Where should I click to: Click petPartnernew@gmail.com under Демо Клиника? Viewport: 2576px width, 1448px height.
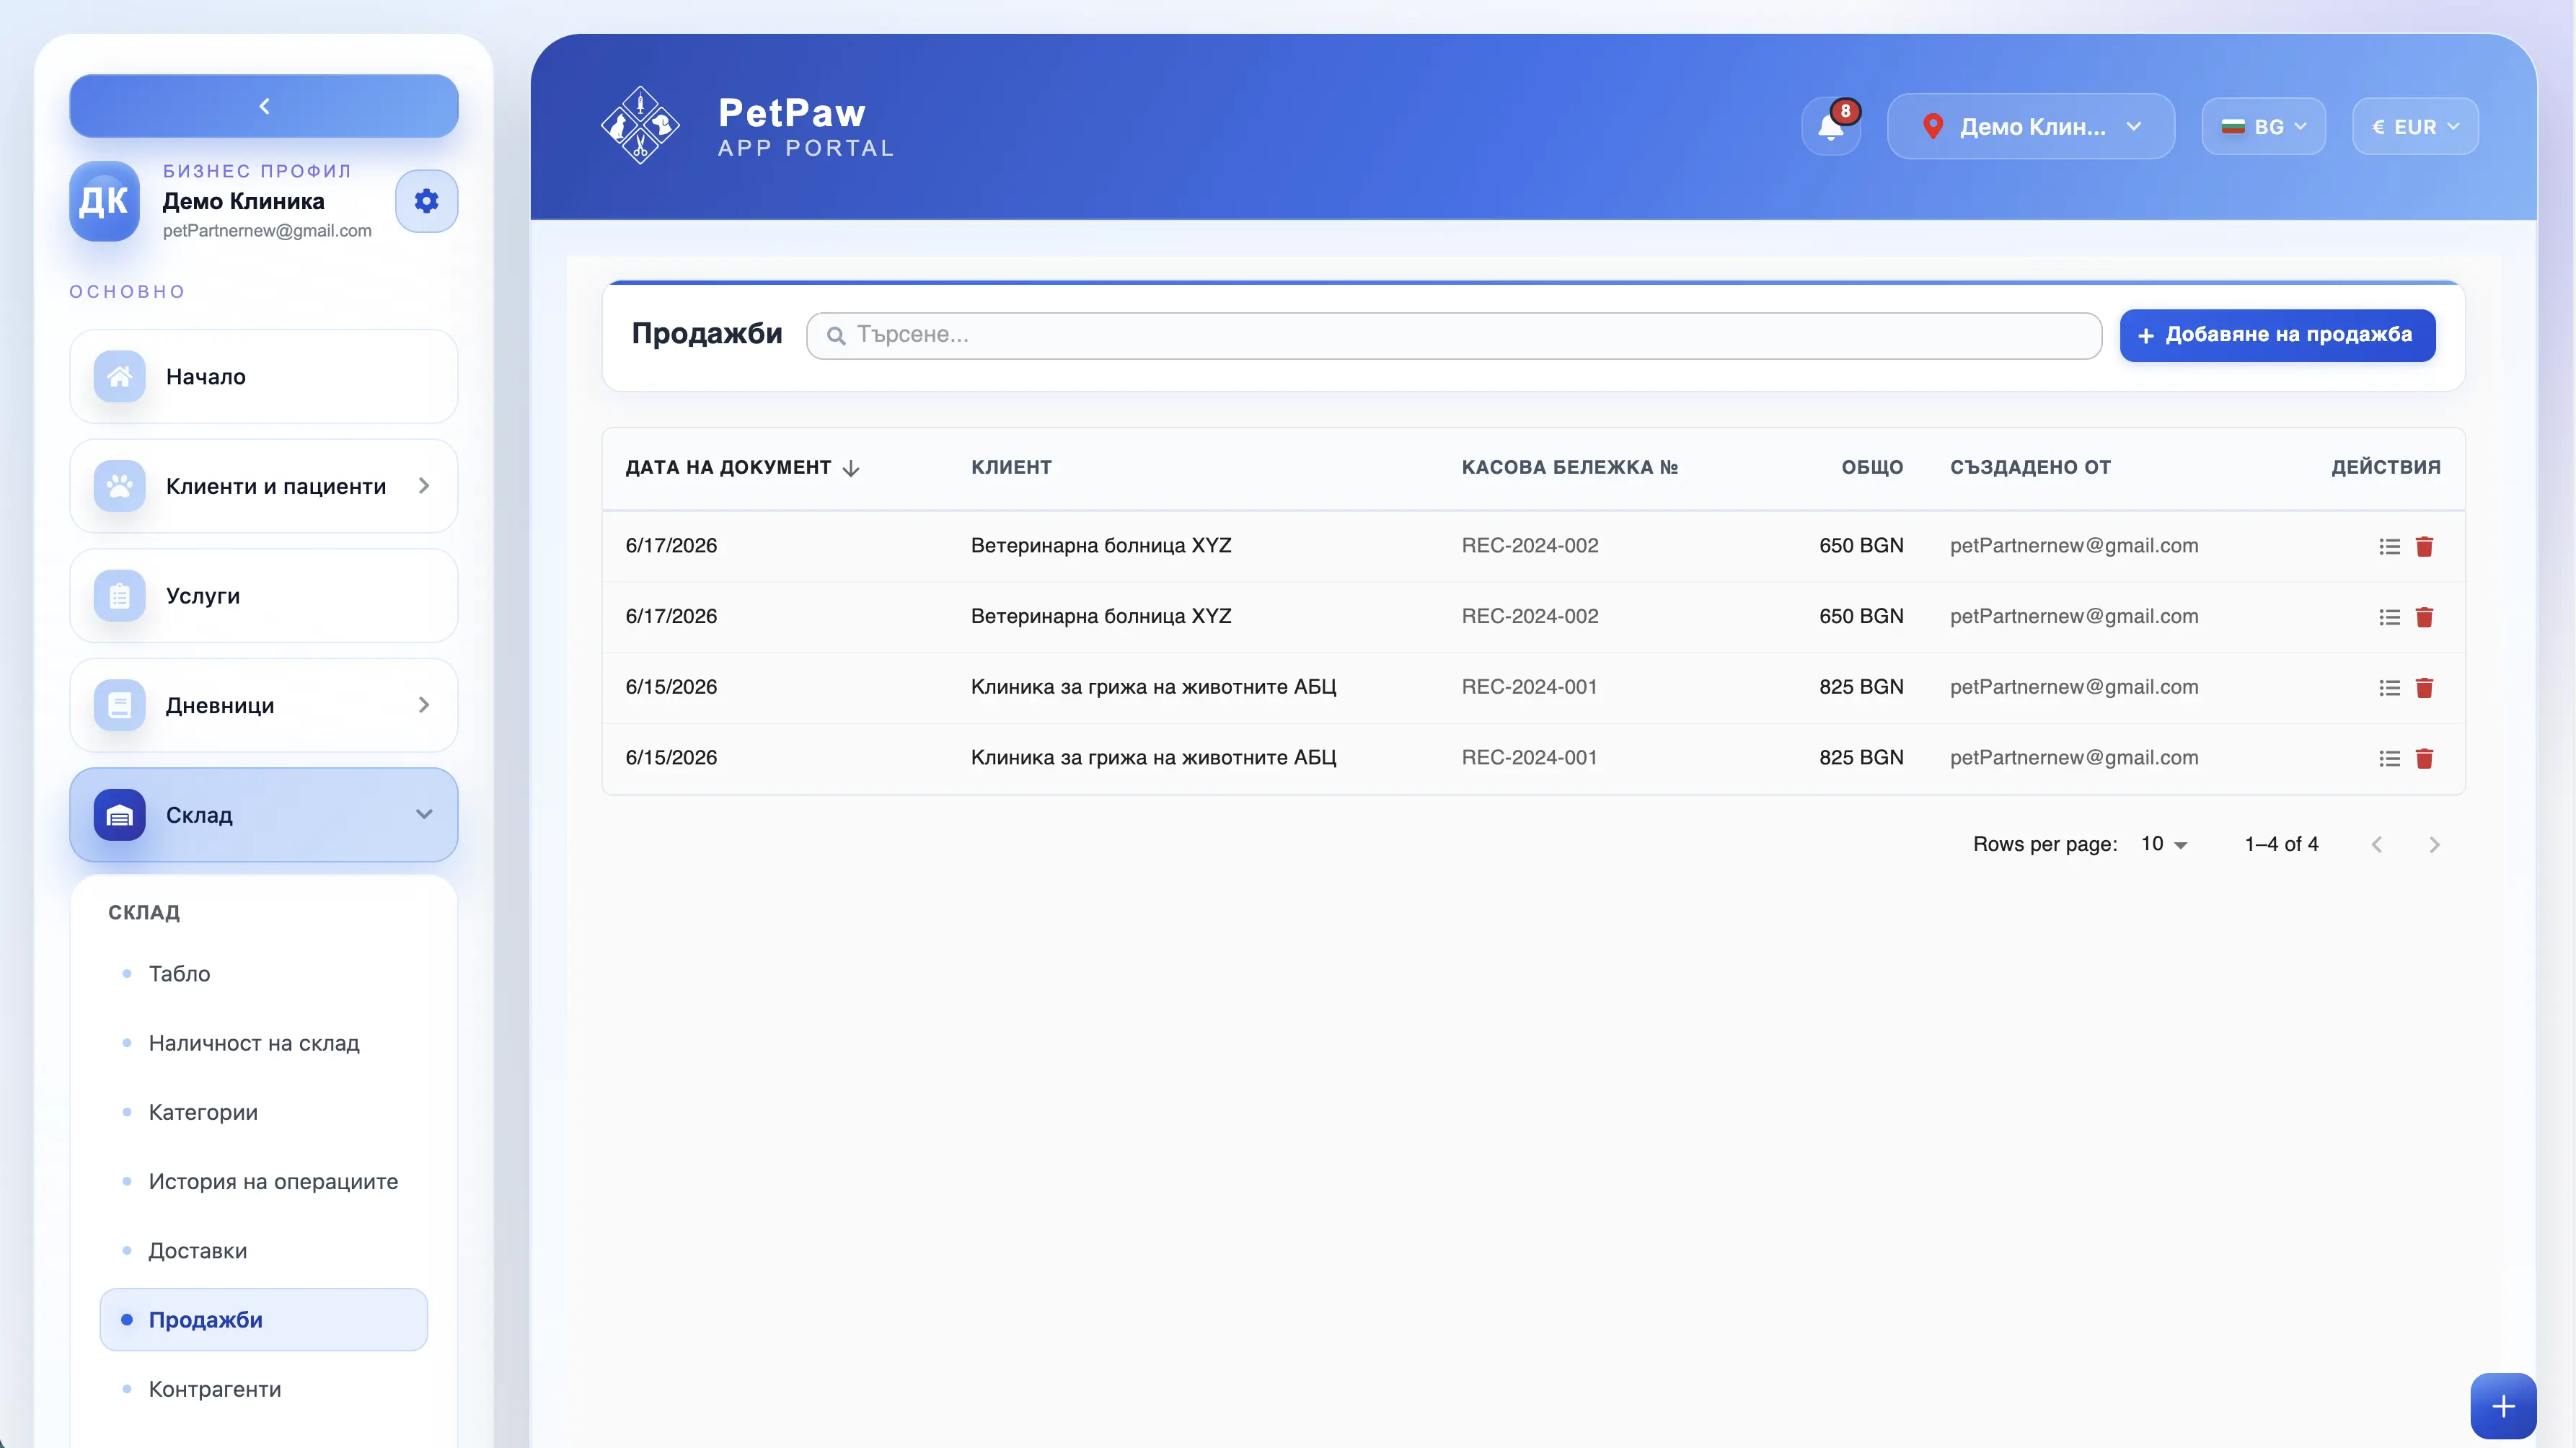coord(267,231)
